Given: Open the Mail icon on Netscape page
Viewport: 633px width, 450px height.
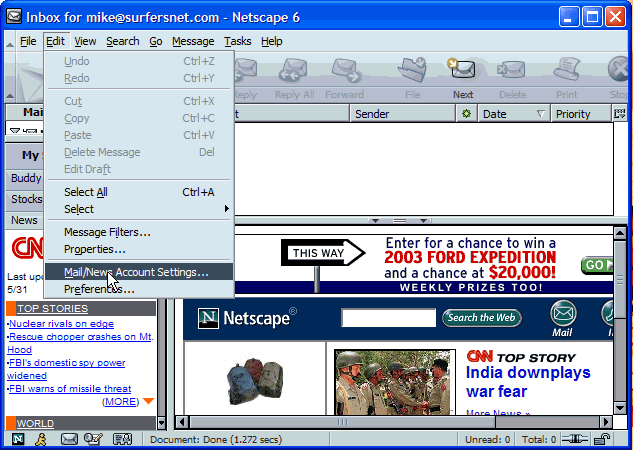Looking at the screenshot, I should (563, 317).
